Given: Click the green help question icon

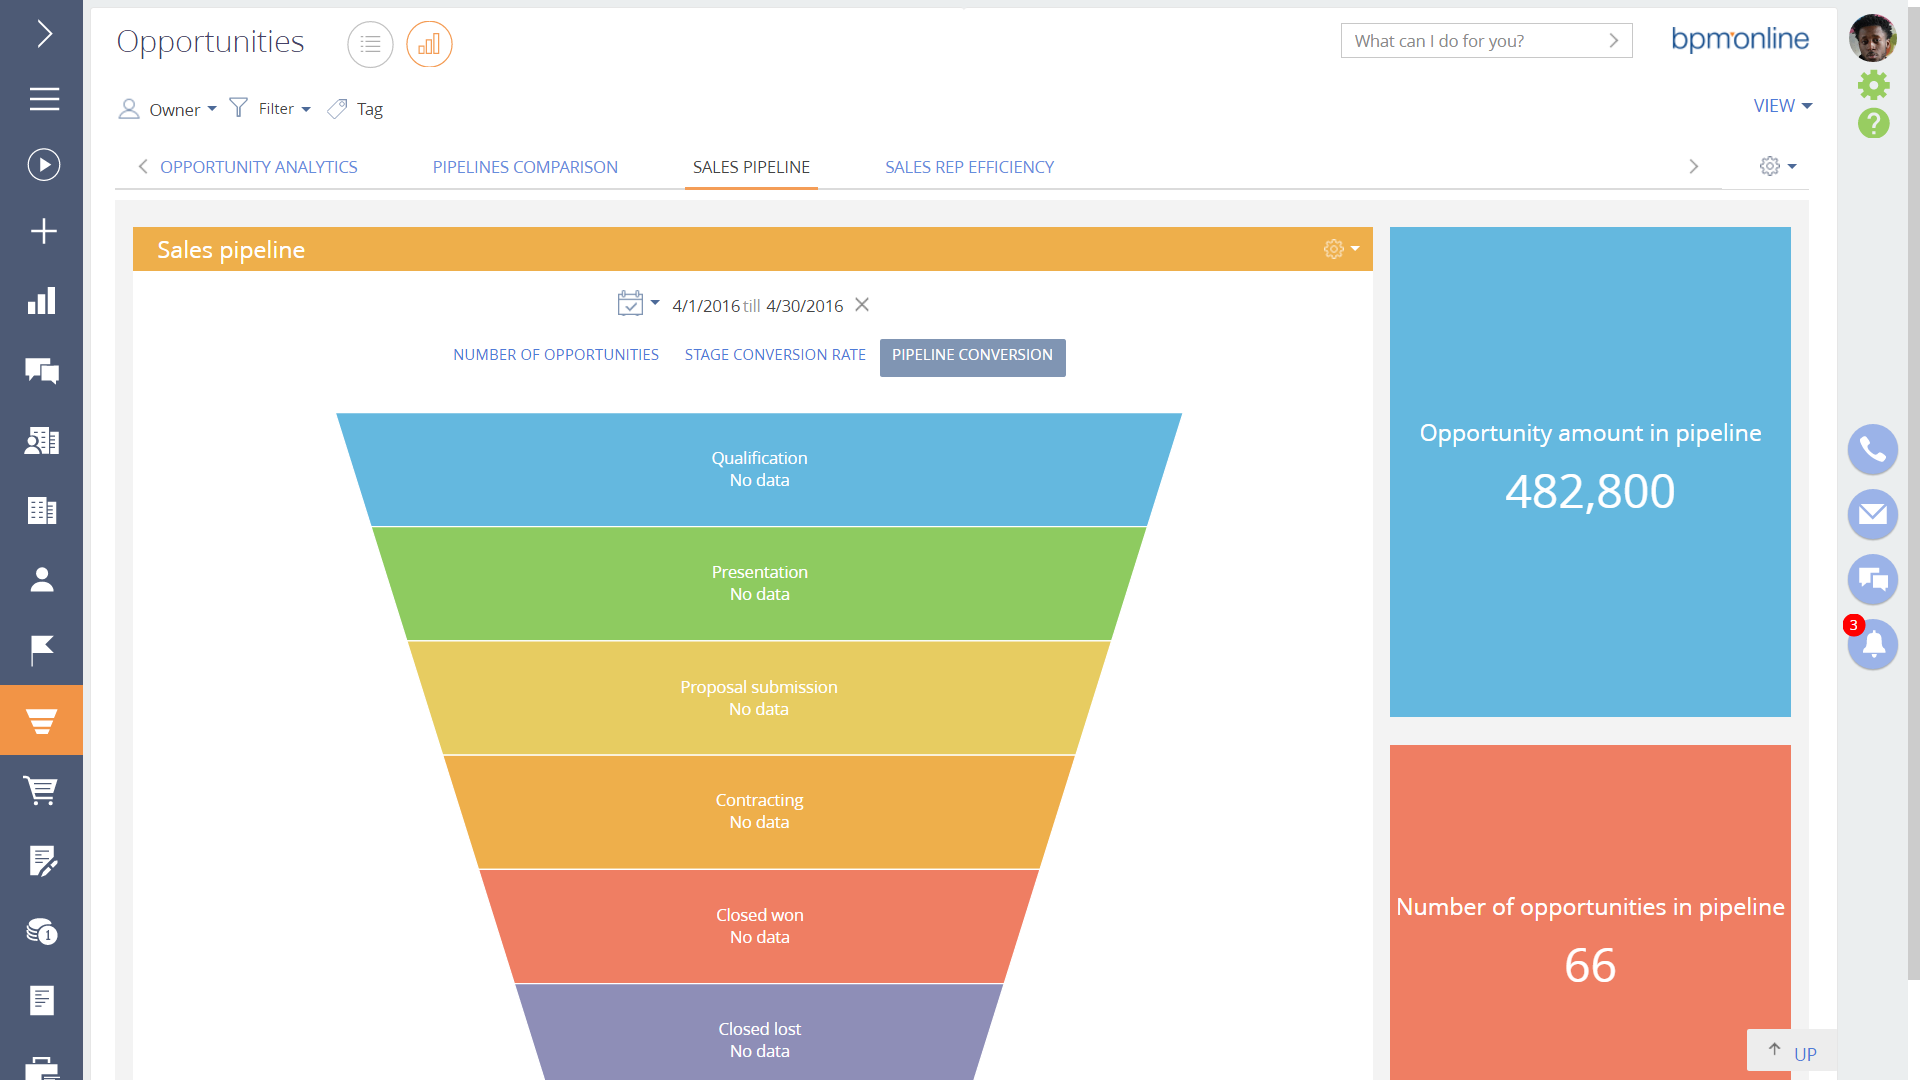Looking at the screenshot, I should point(1873,124).
